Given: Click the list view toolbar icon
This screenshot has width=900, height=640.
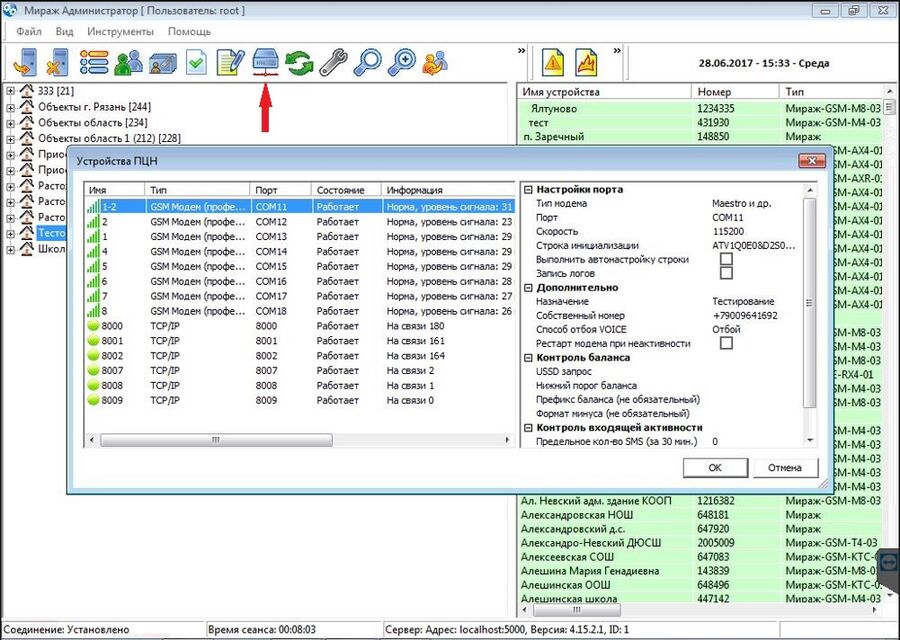Looking at the screenshot, I should point(94,63).
